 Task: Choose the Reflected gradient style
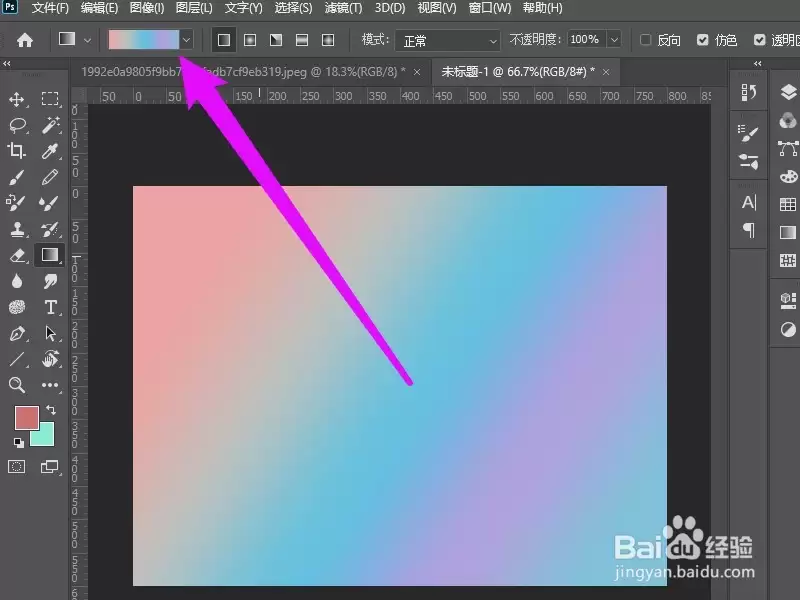pyautogui.click(x=302, y=40)
